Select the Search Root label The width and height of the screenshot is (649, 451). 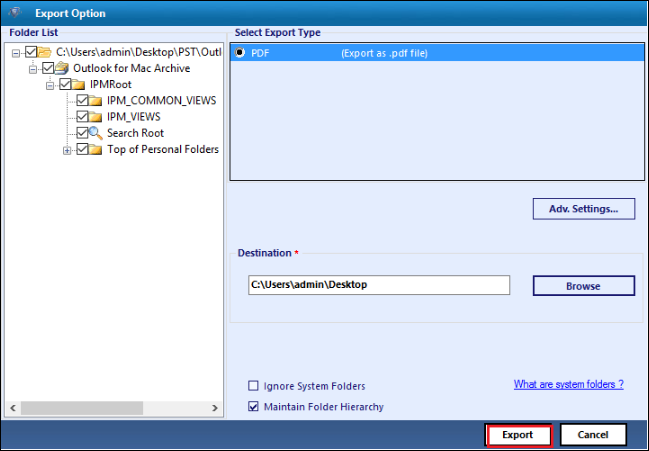tap(135, 133)
